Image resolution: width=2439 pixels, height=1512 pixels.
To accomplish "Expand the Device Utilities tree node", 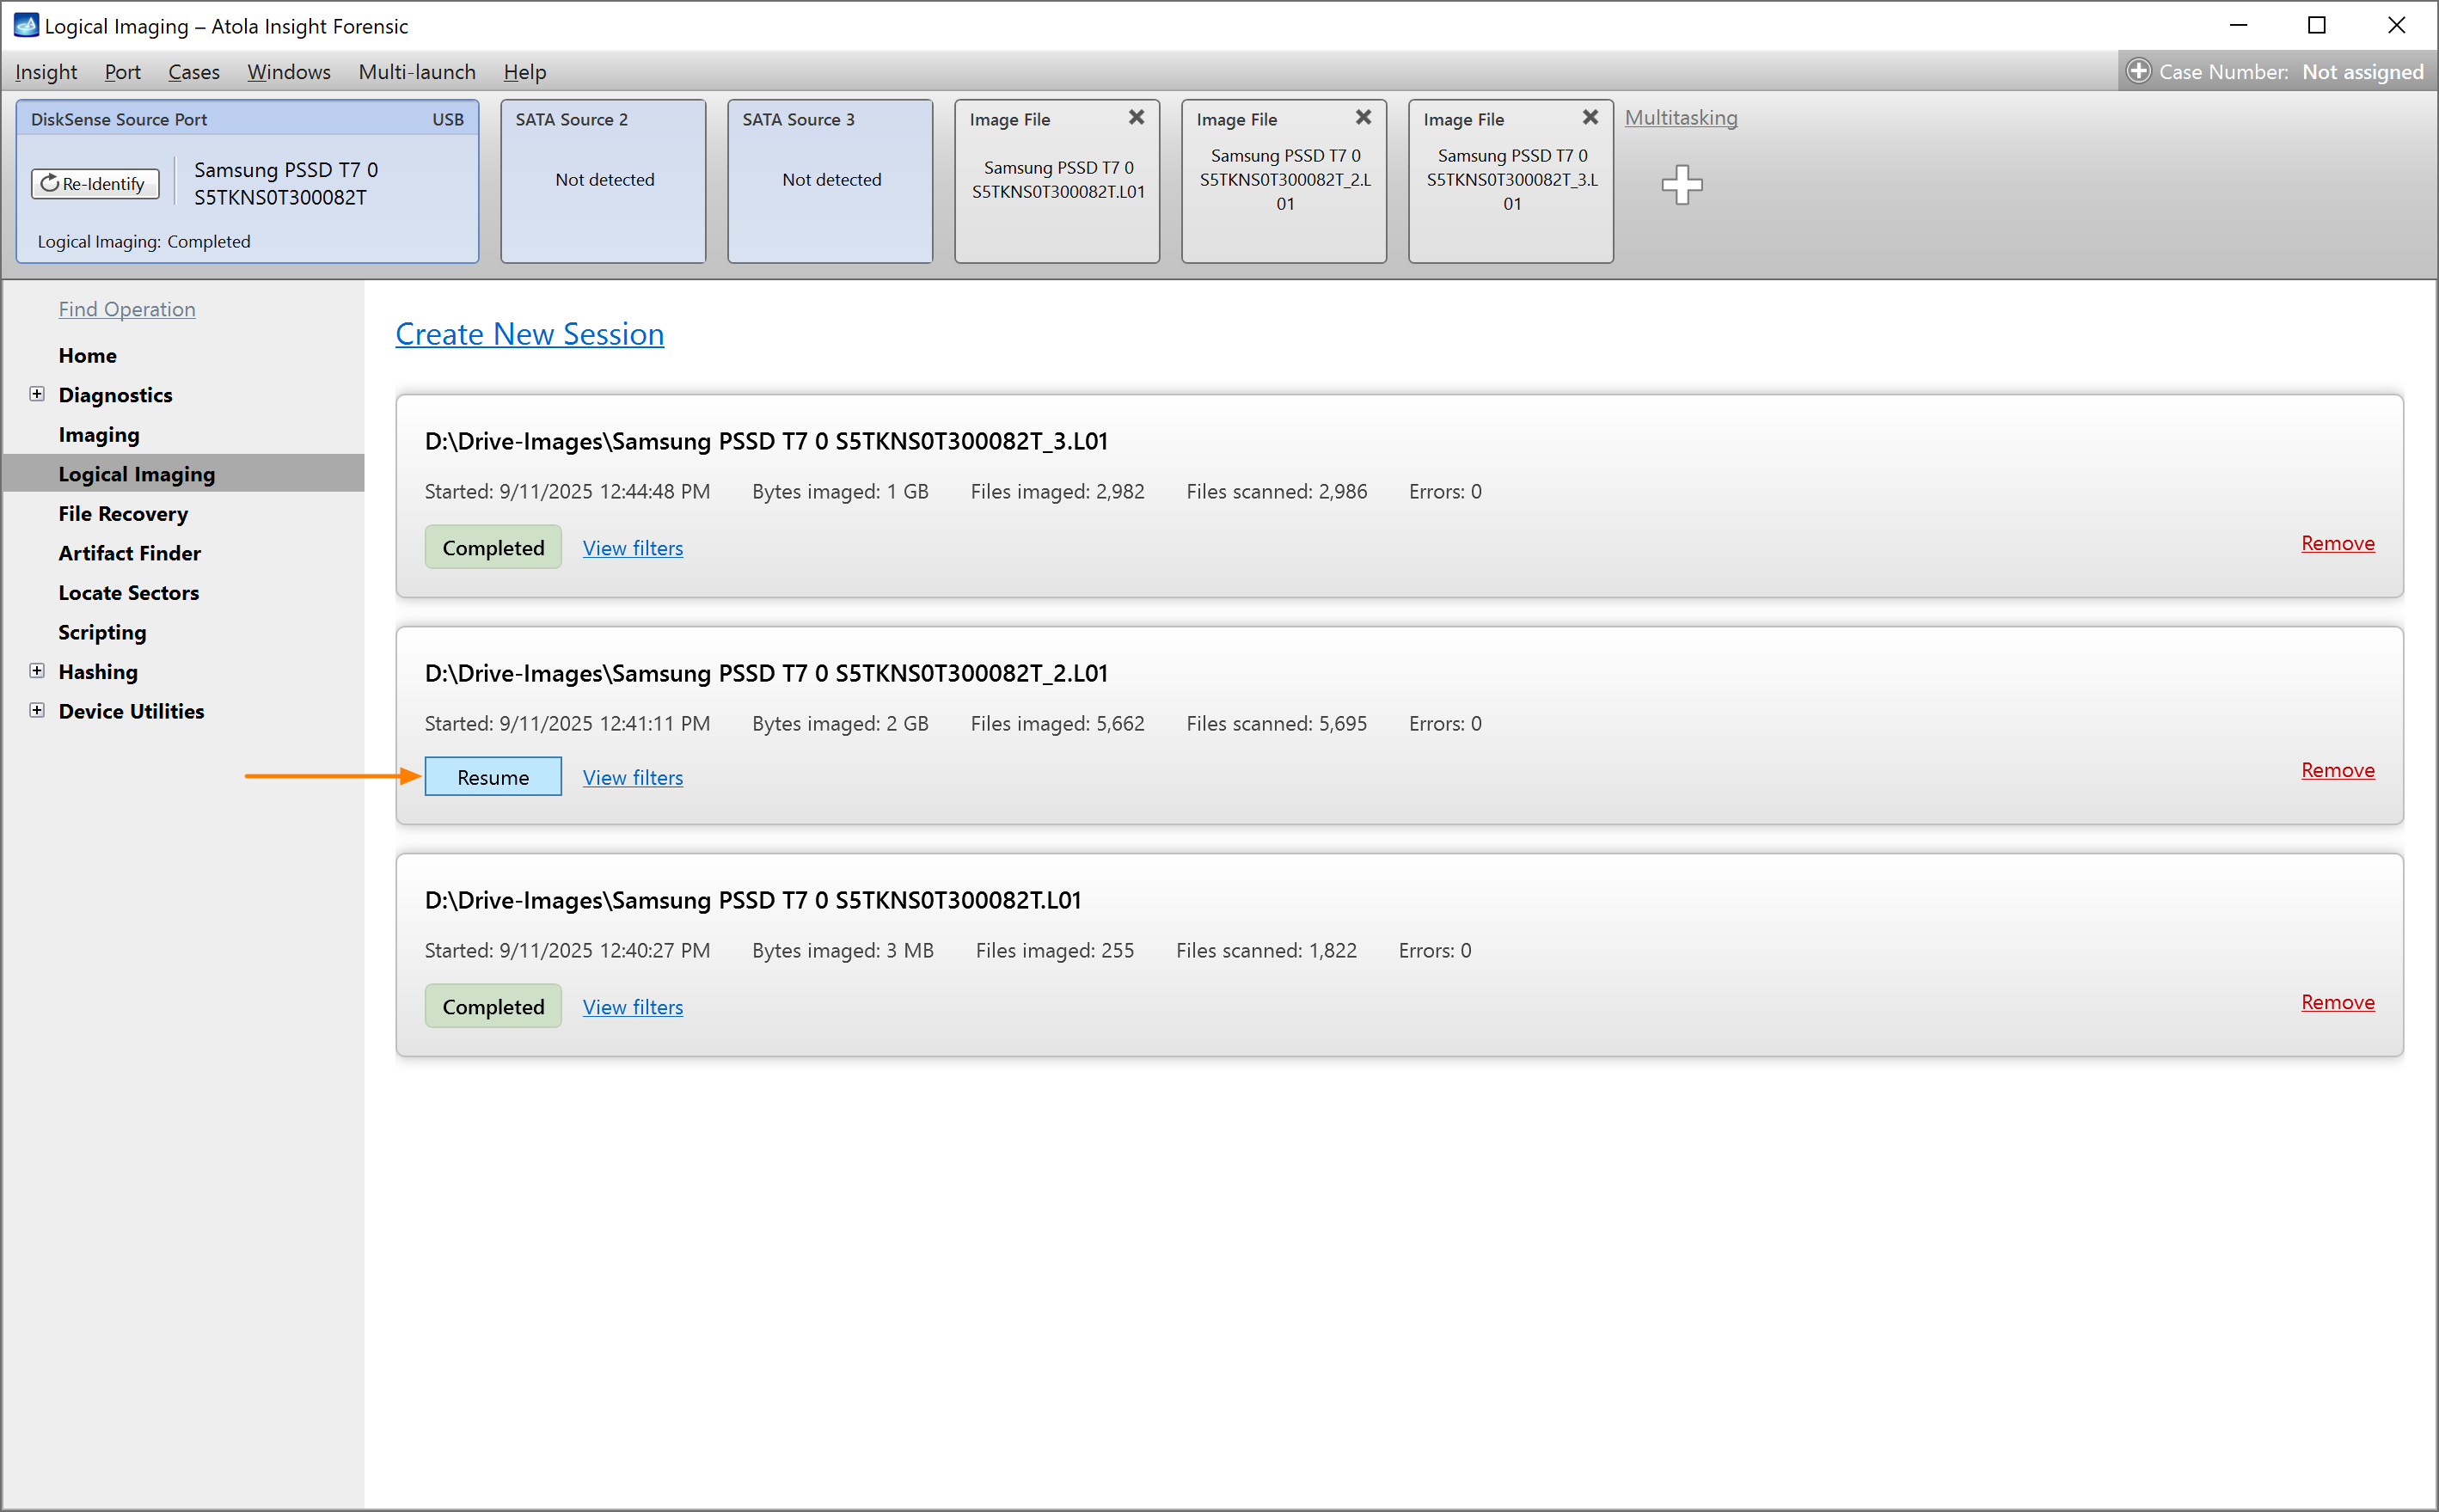I will (37, 710).
